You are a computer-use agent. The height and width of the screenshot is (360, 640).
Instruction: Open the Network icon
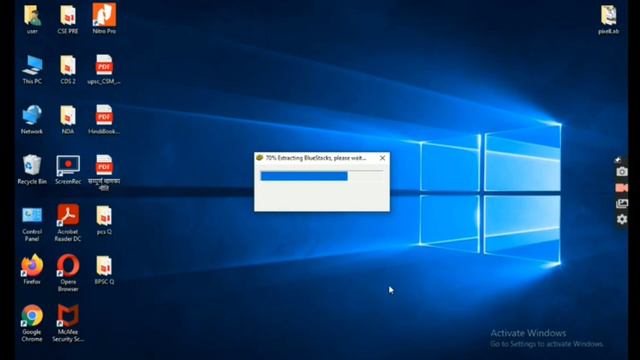pos(32,120)
